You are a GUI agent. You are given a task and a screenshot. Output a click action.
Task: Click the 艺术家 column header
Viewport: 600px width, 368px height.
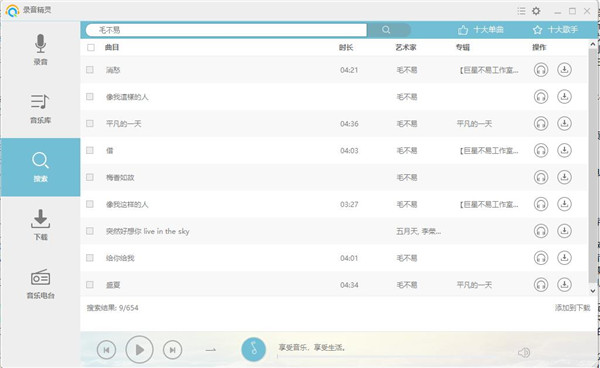tap(406, 47)
